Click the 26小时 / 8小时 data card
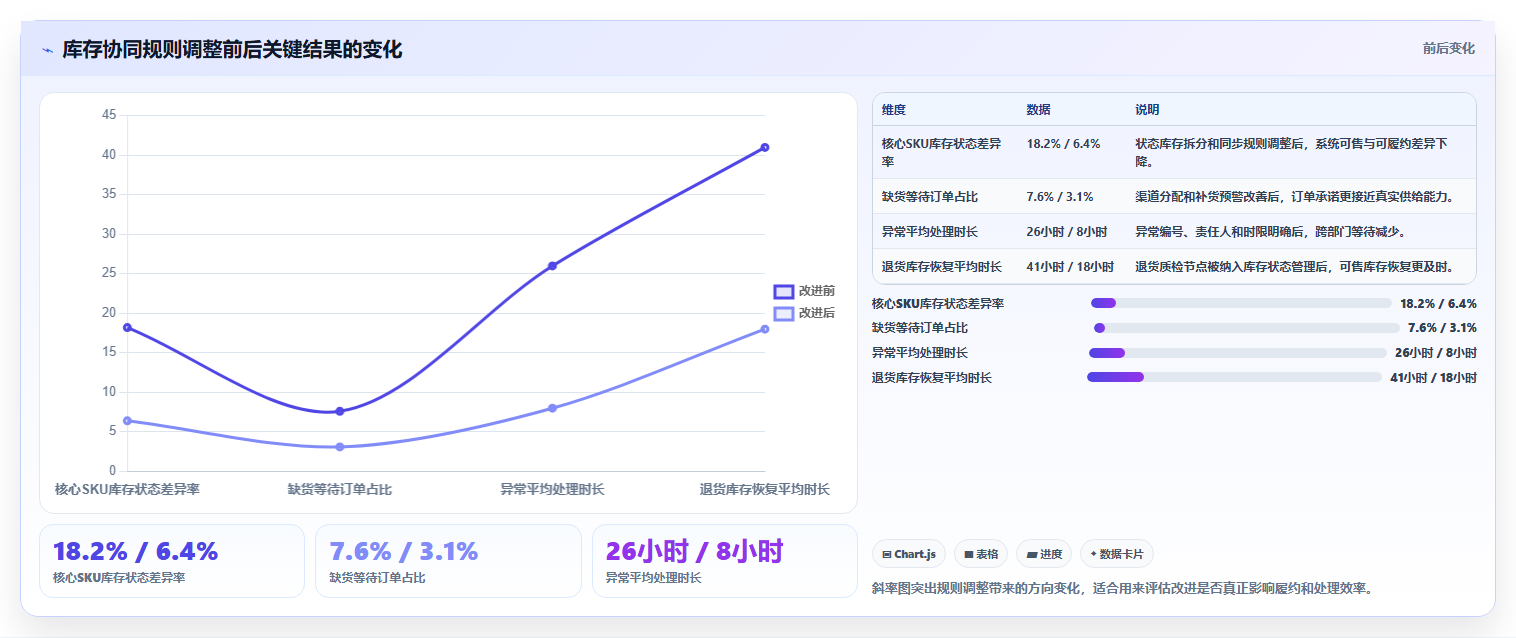Image resolution: width=1516 pixels, height=638 pixels. (x=725, y=561)
